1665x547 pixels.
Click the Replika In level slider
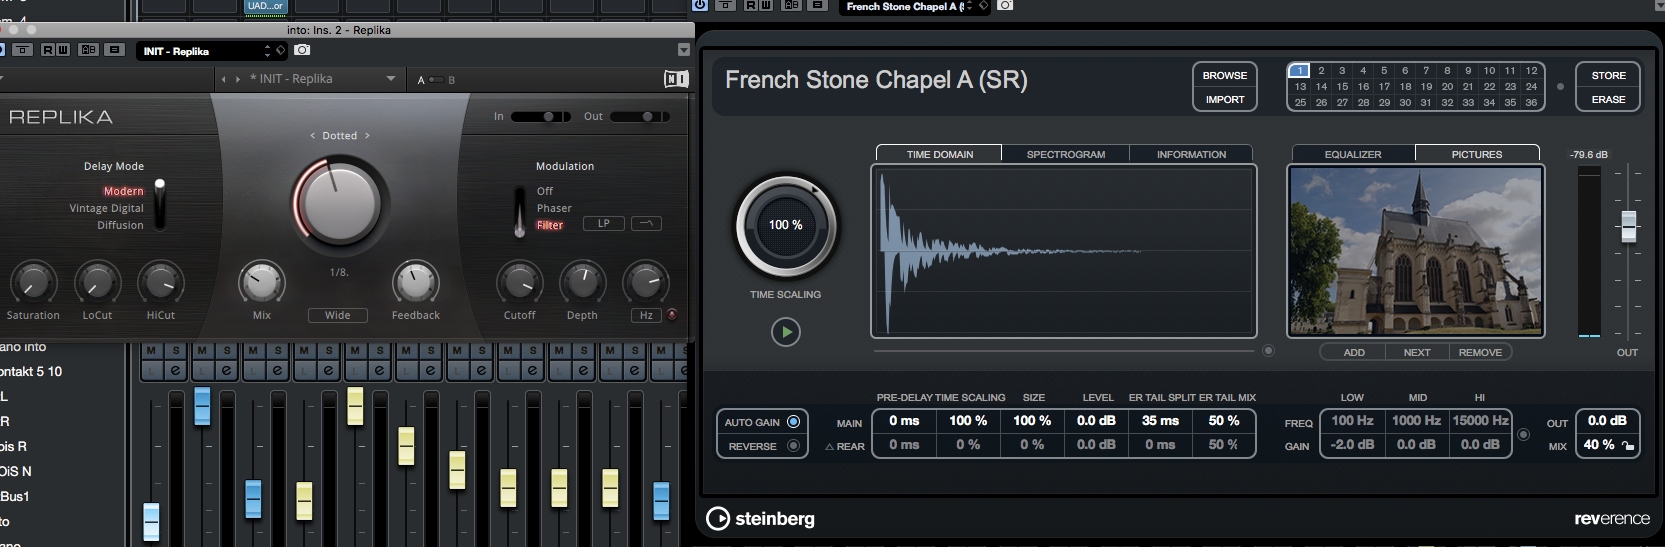[541, 117]
